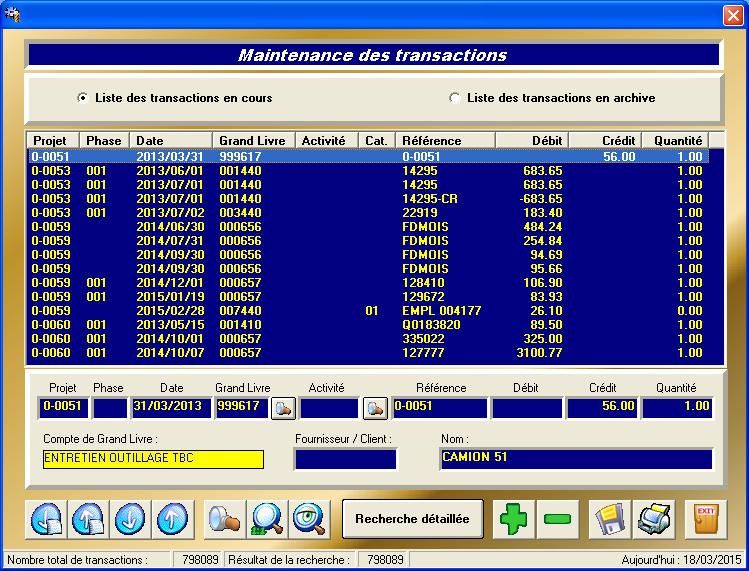Click the 'Recherche détaillée' button
749x571 pixels.
[413, 519]
